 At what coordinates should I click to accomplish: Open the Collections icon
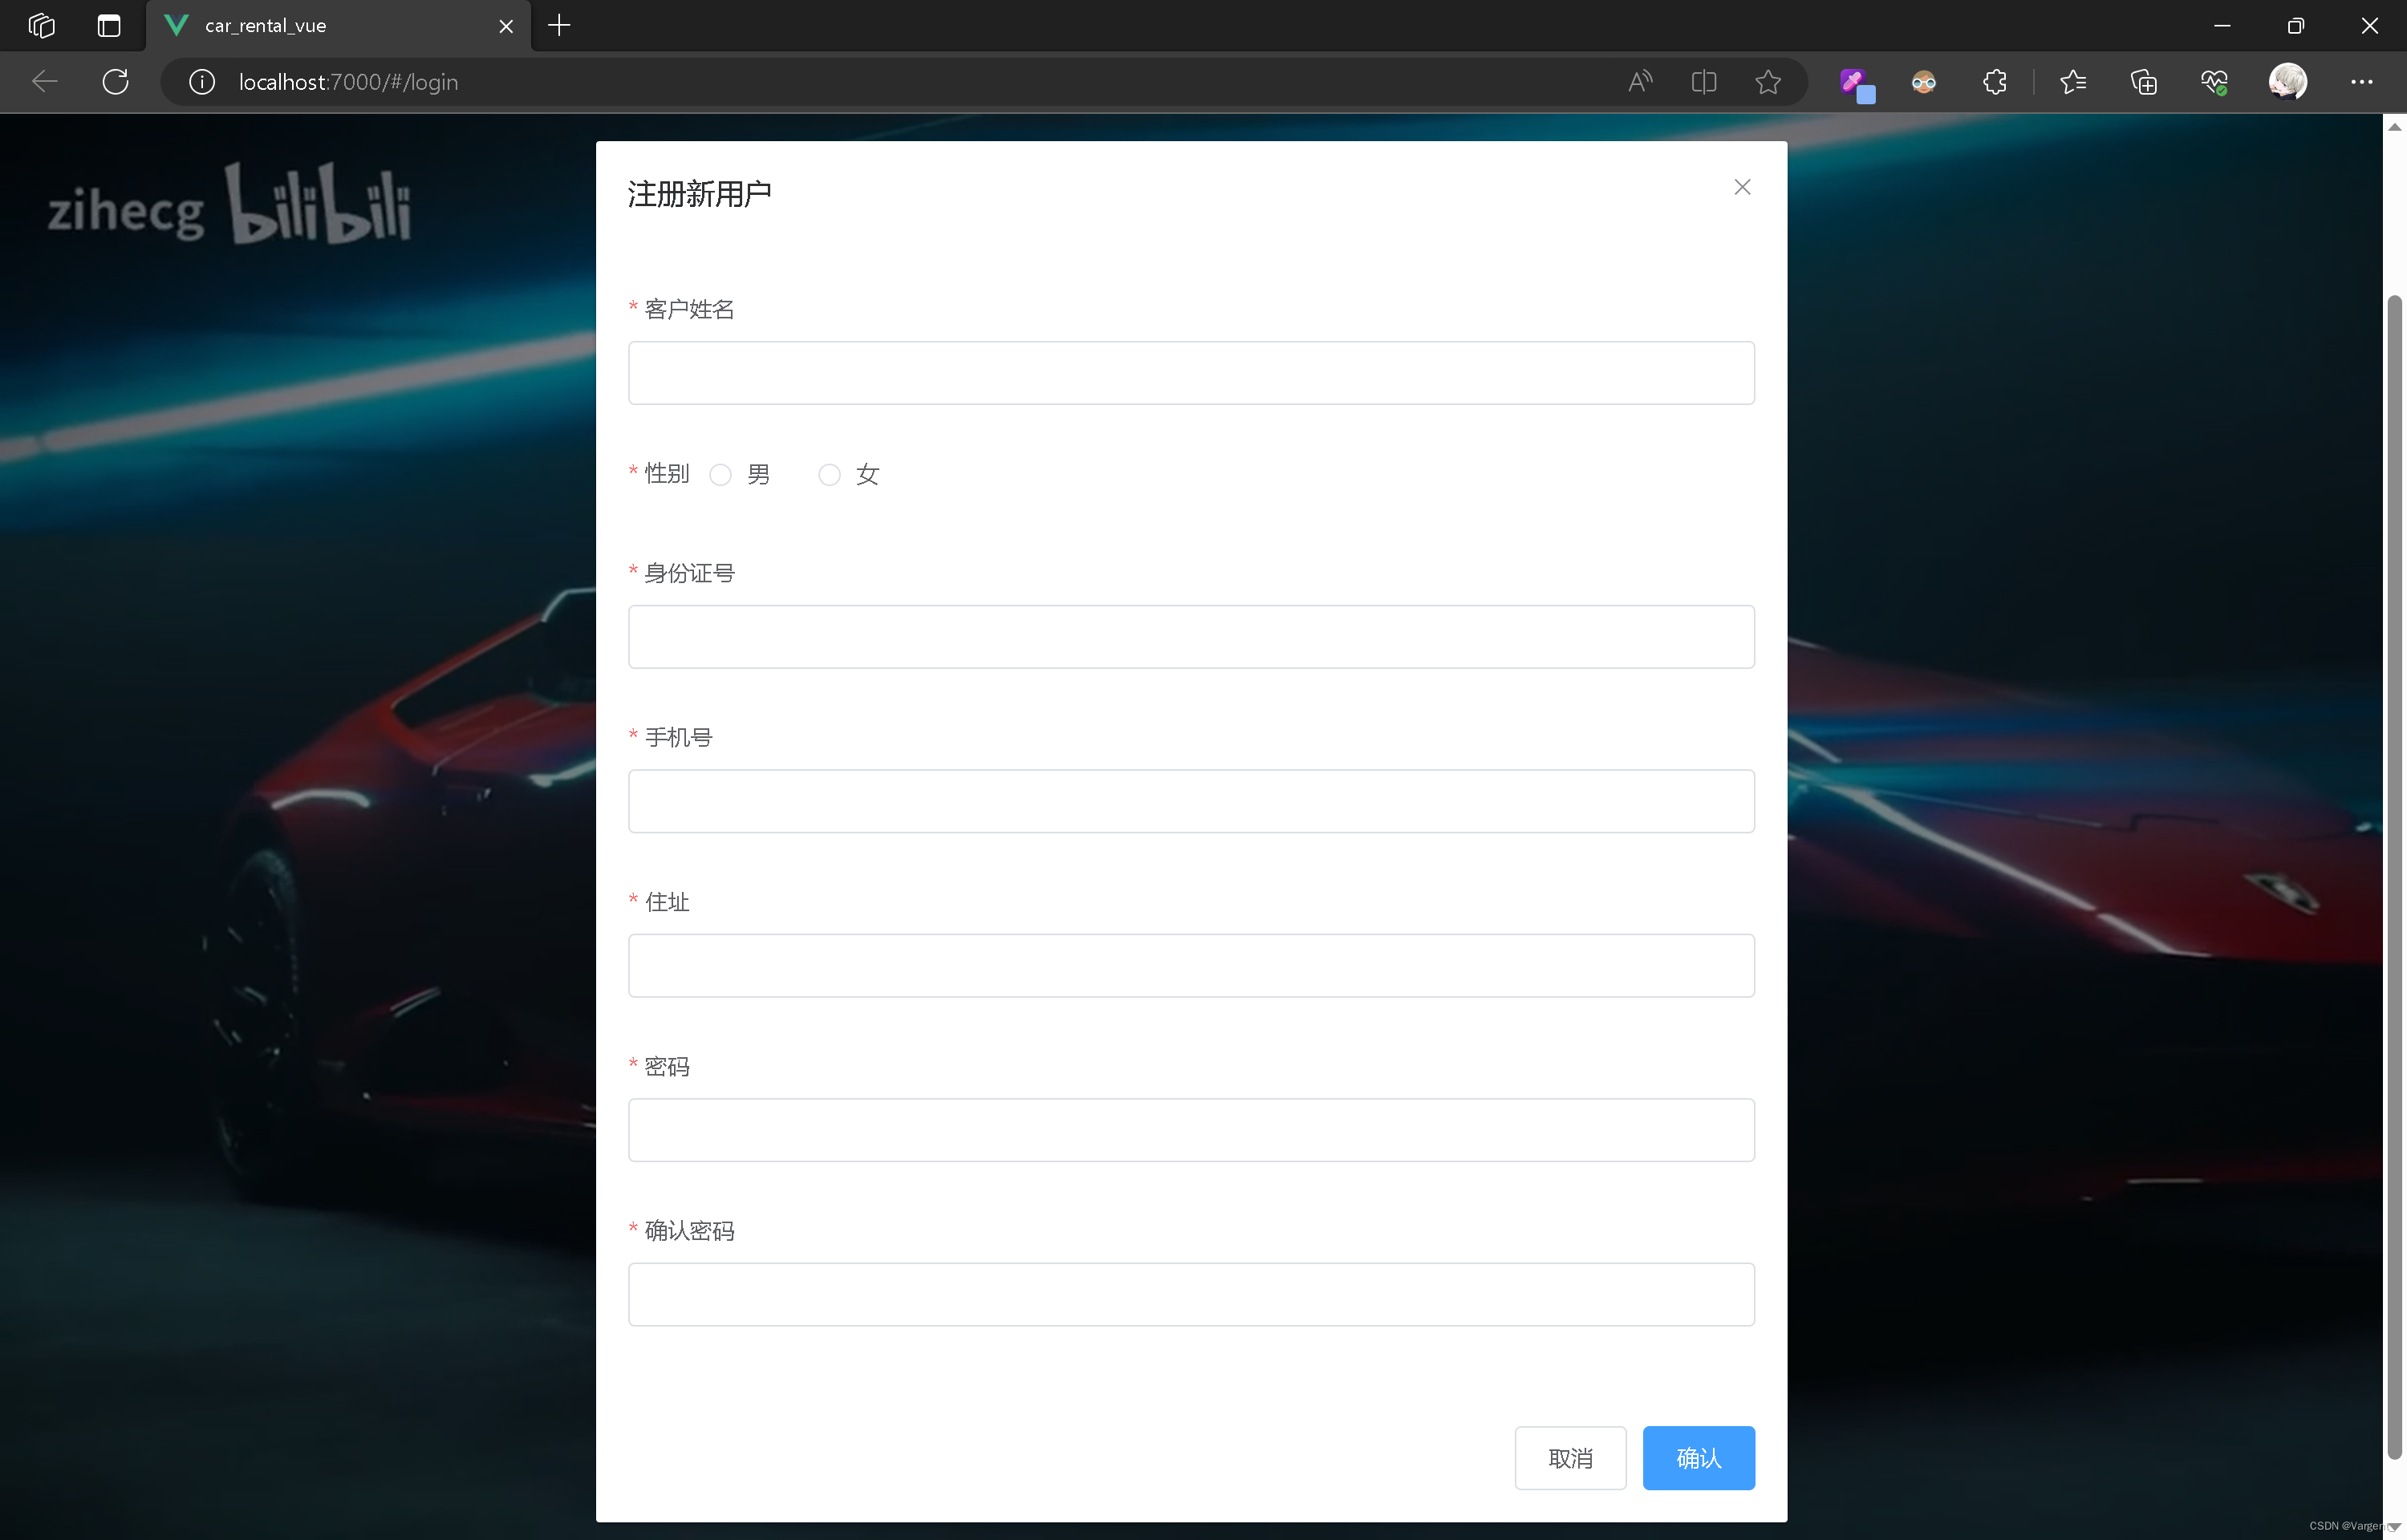(x=2144, y=82)
